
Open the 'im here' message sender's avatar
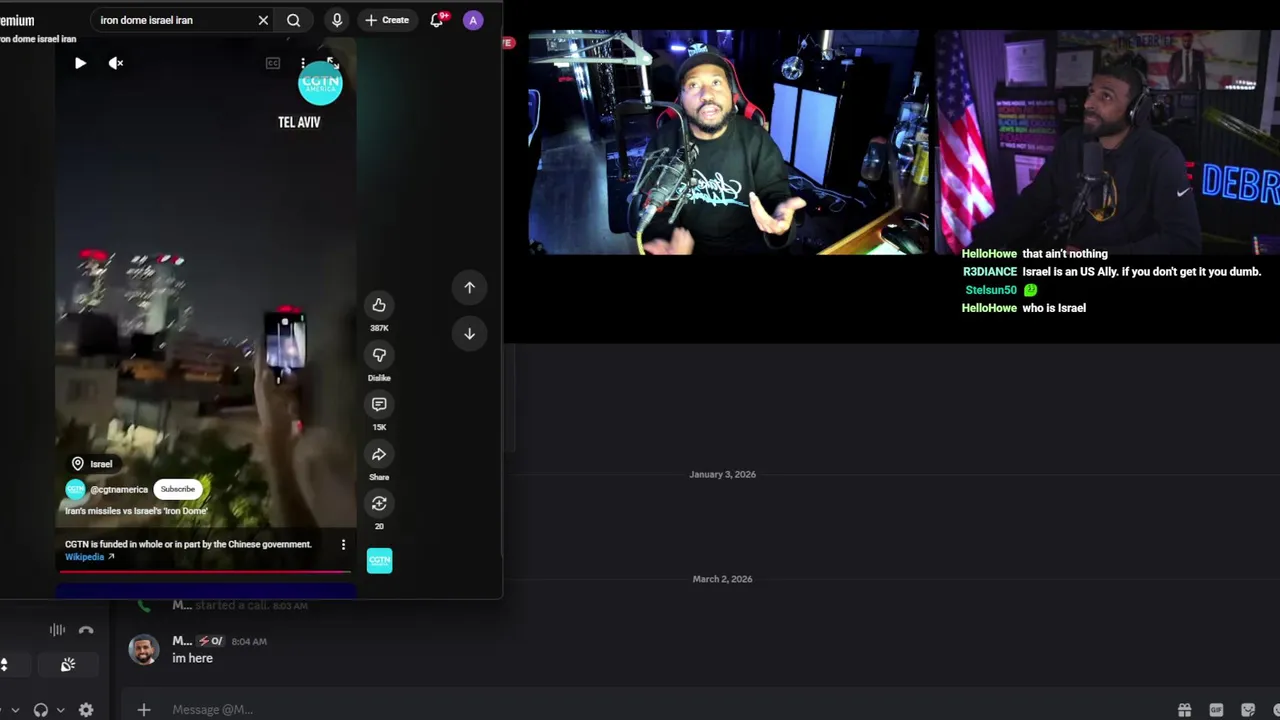(144, 649)
